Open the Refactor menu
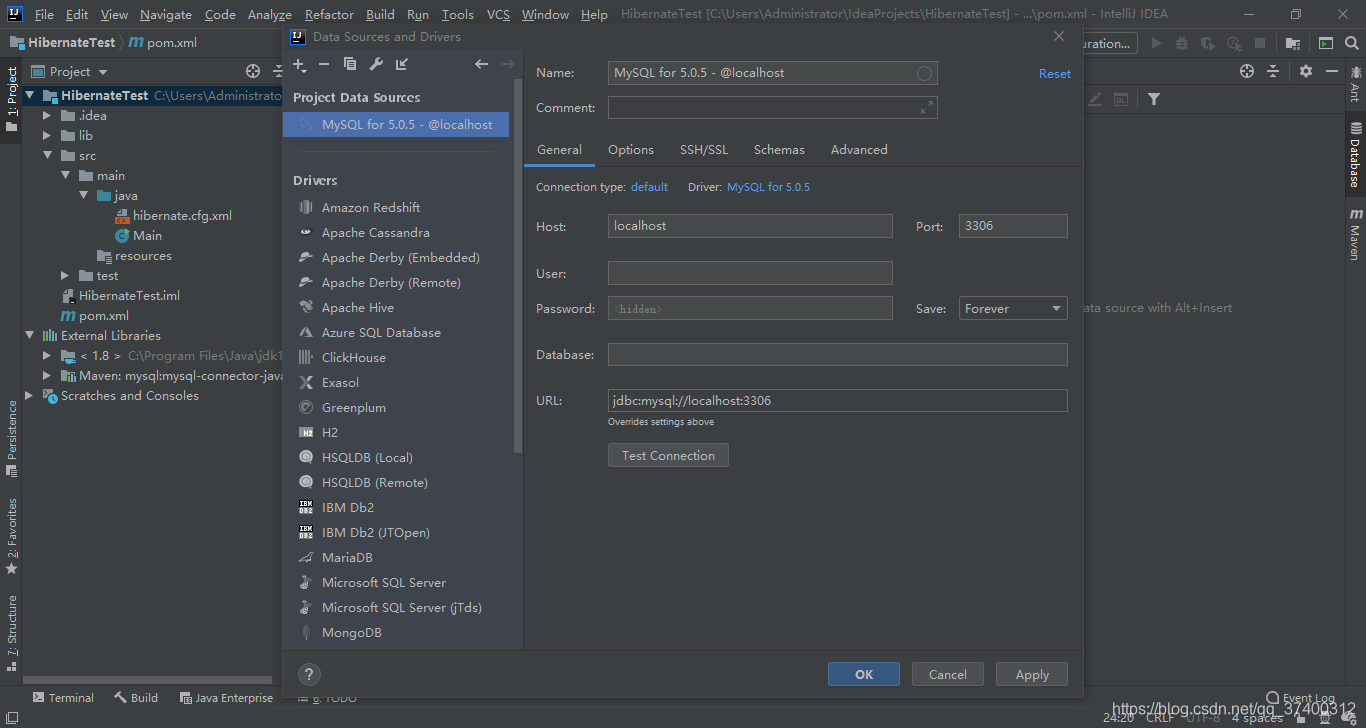This screenshot has height=728, width=1366. (x=329, y=14)
